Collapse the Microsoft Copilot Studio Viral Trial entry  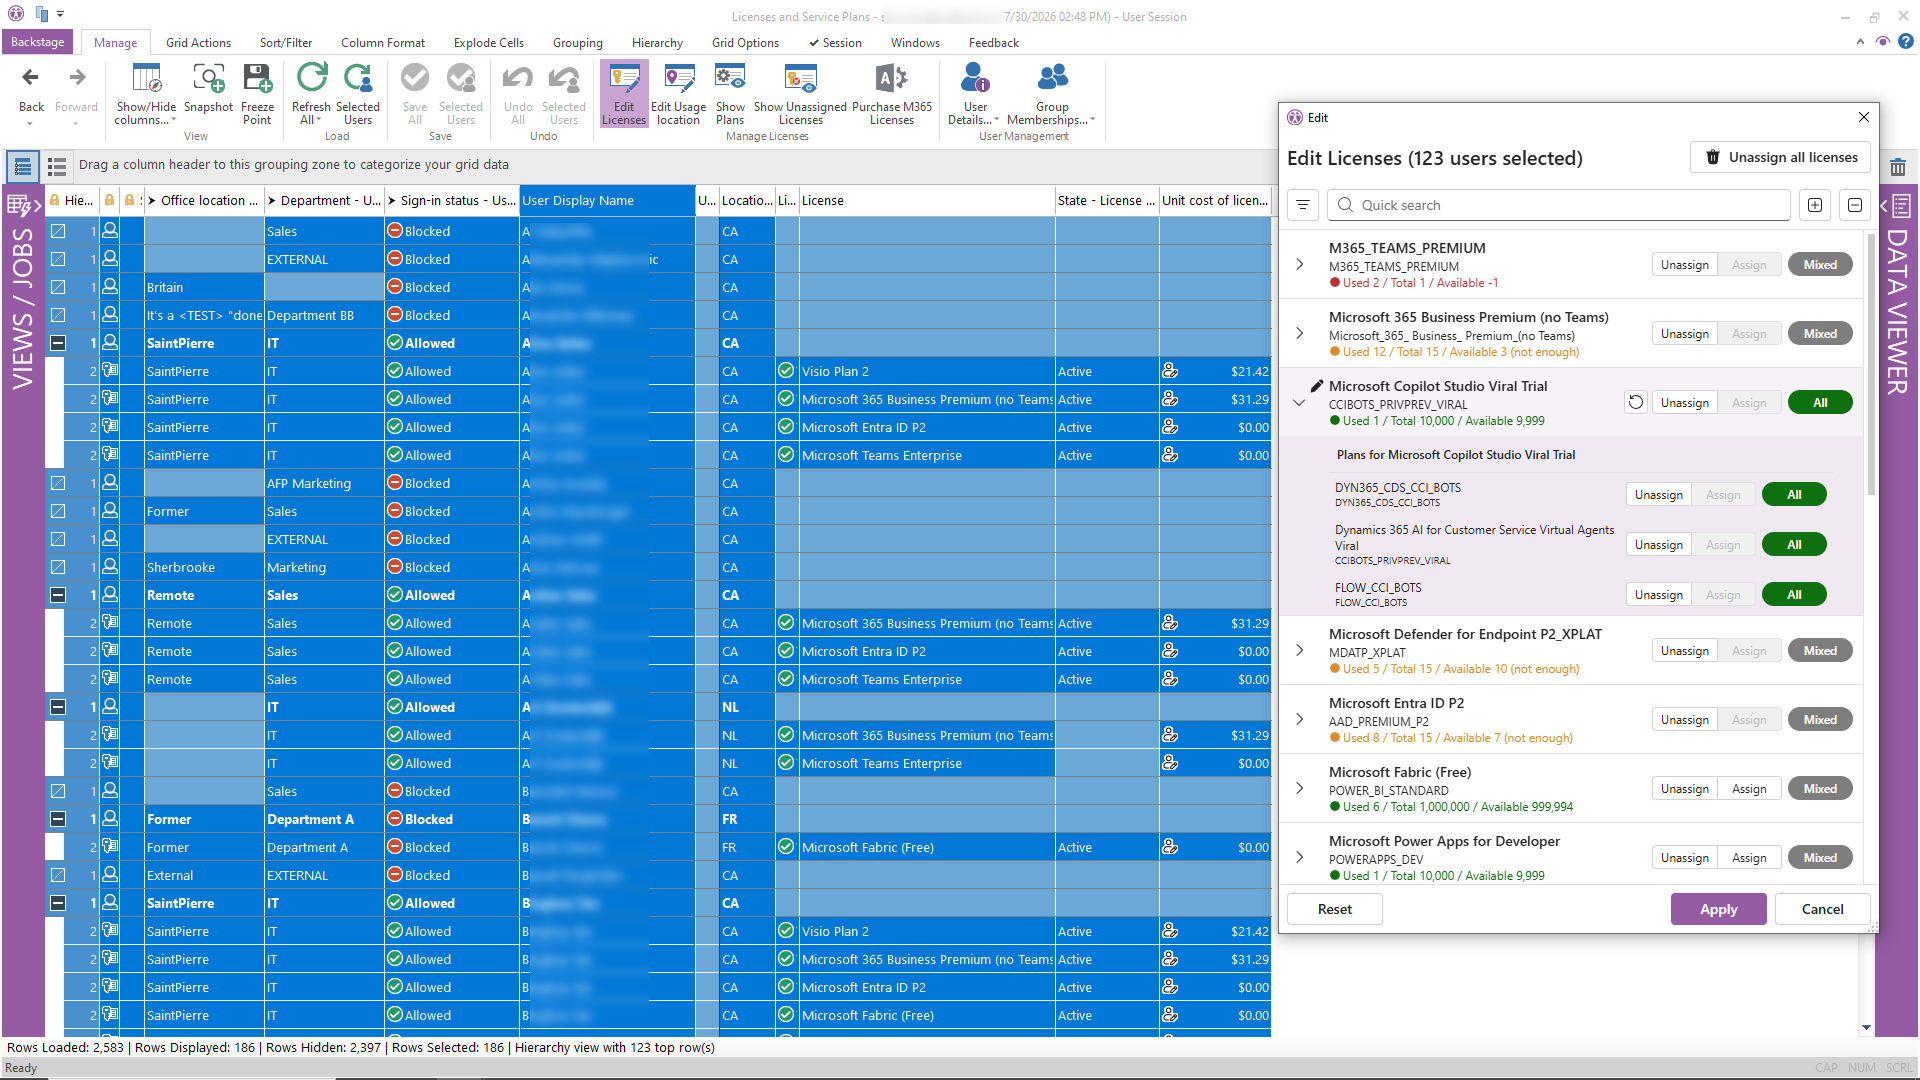pos(1299,402)
